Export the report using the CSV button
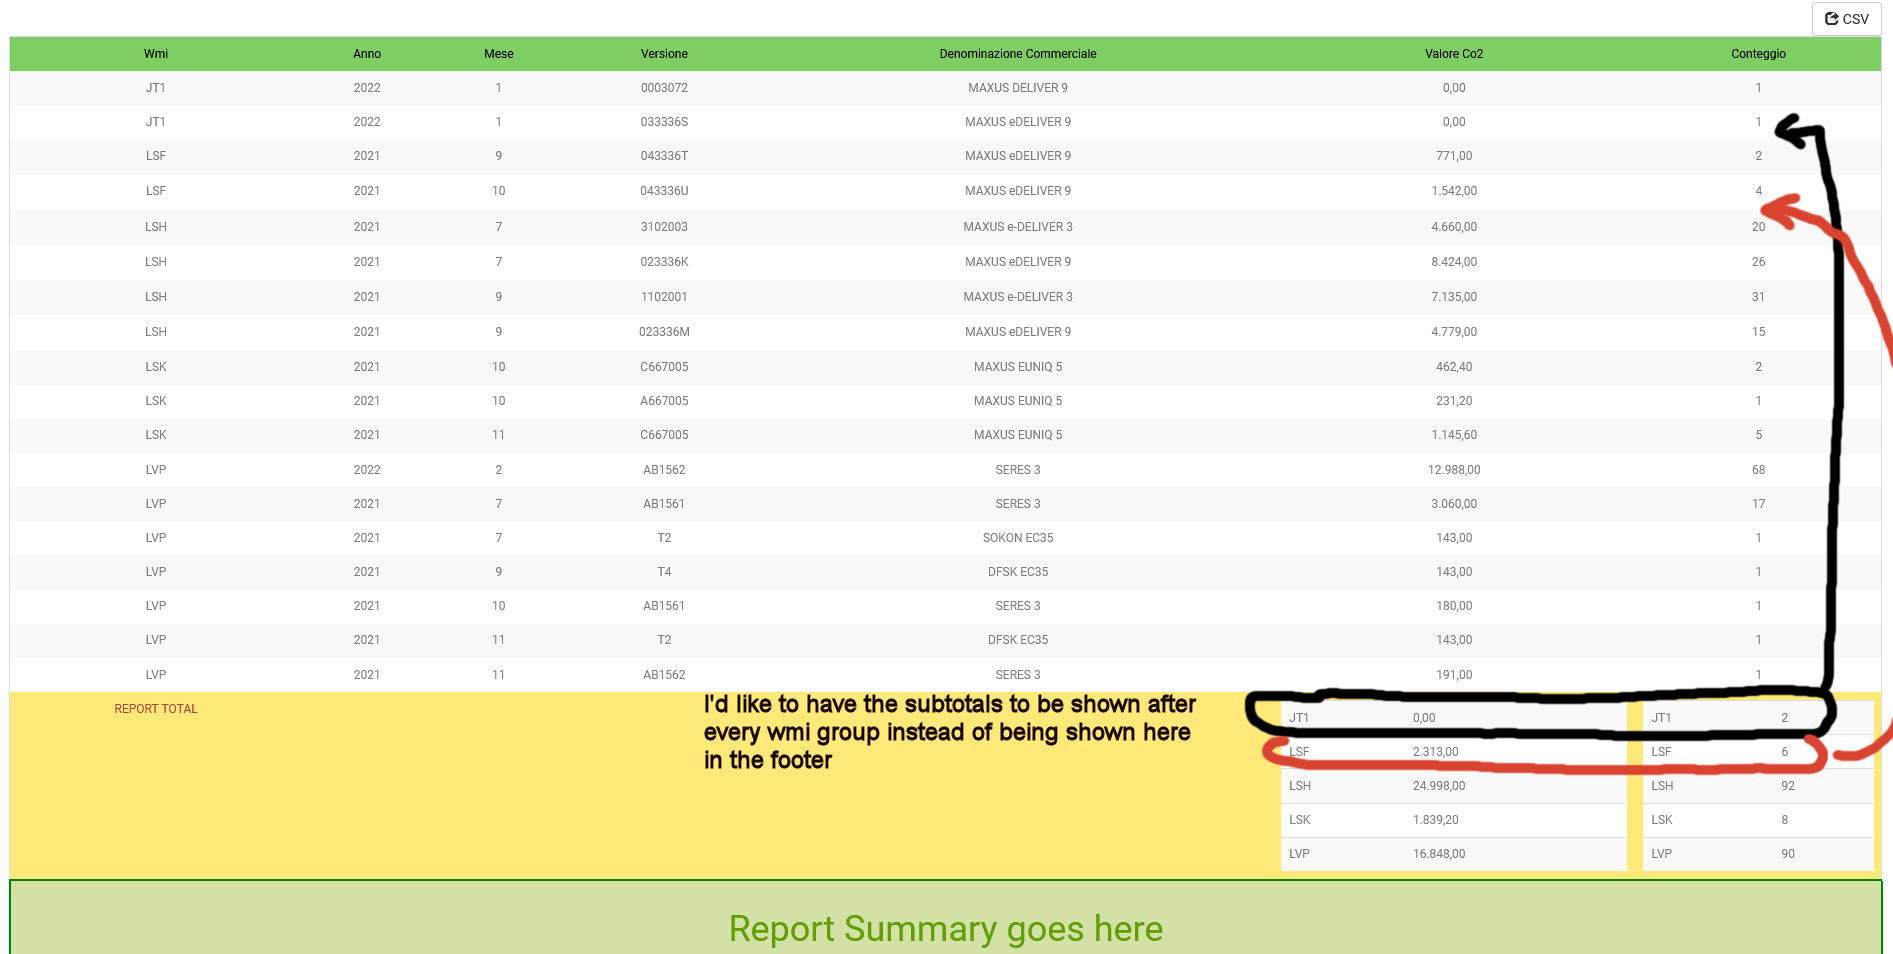This screenshot has height=954, width=1893. [x=1845, y=18]
